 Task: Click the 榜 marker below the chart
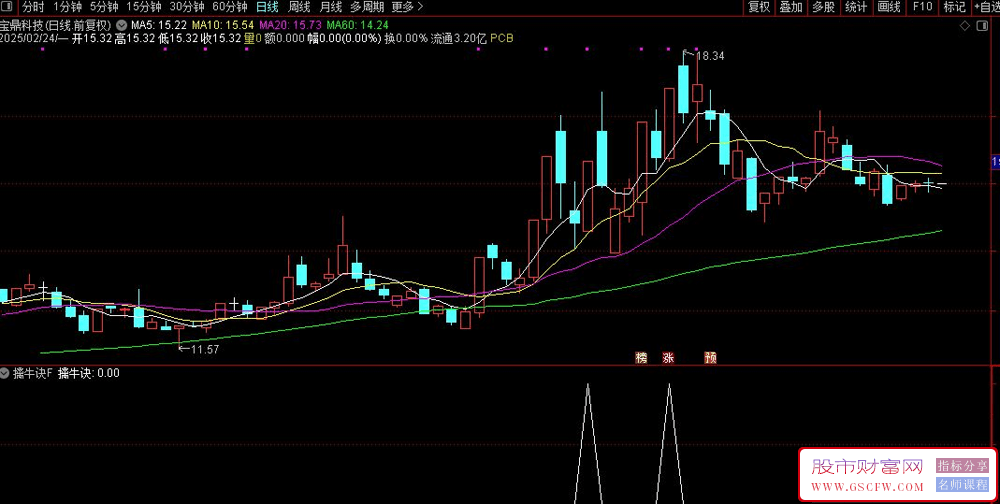(641, 357)
